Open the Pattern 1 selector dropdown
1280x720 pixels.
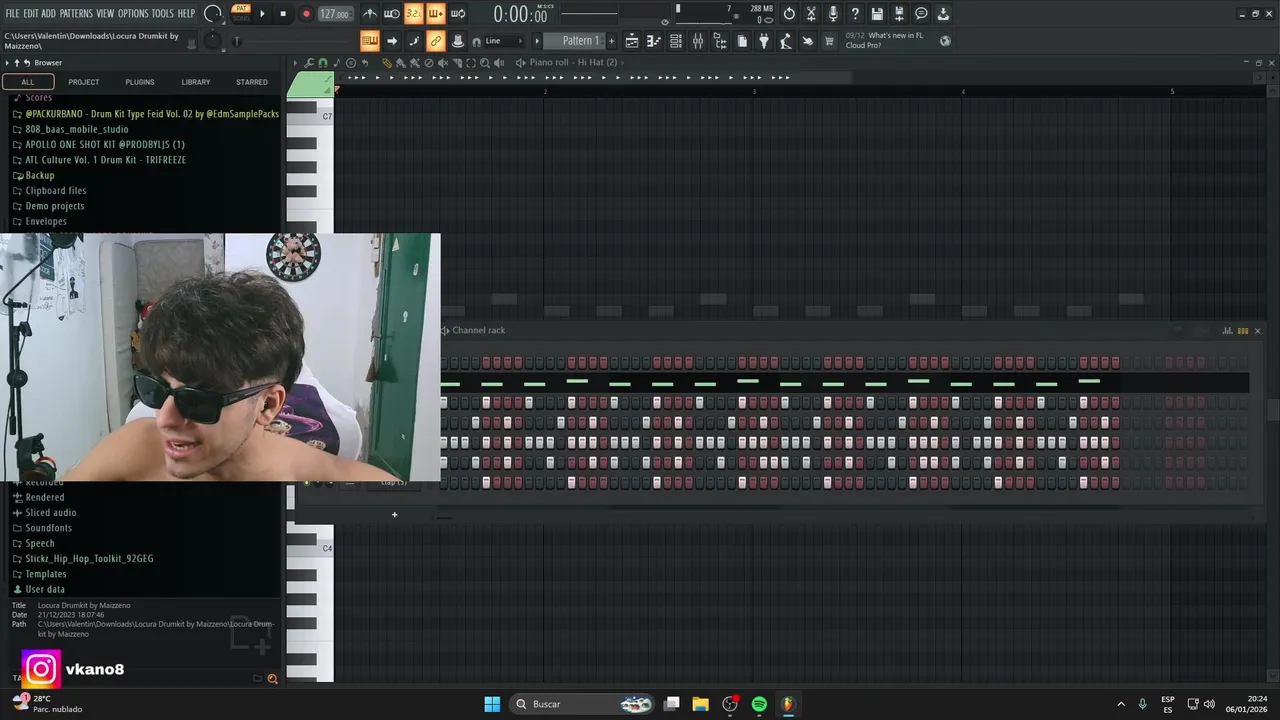click(x=575, y=41)
